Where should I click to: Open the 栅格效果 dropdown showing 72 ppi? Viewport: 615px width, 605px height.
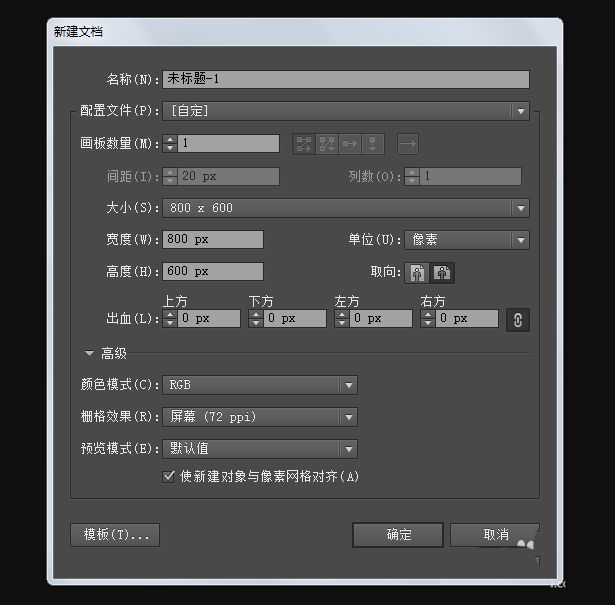point(260,417)
